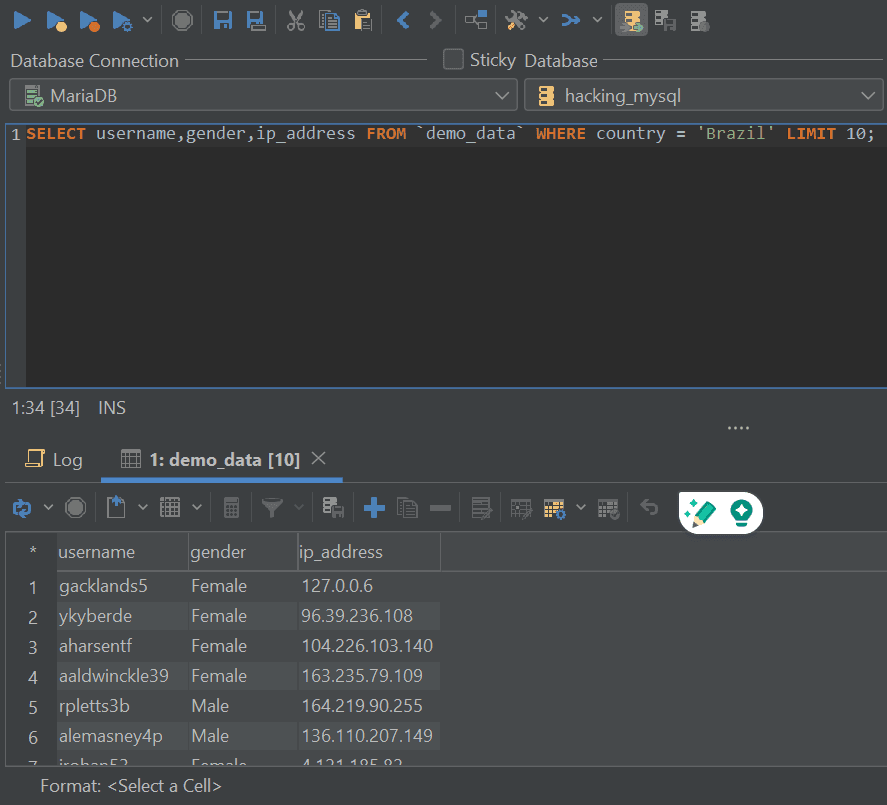Click the Stop execution octagon in the top toolbar
Screen dimensions: 887x805
click(x=182, y=21)
